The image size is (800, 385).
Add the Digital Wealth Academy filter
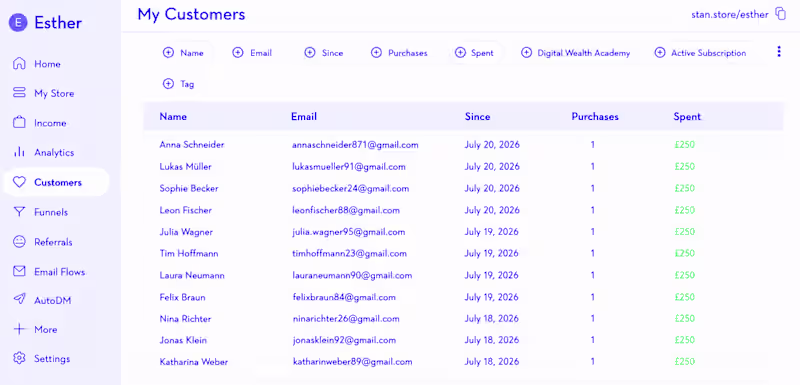tap(575, 53)
